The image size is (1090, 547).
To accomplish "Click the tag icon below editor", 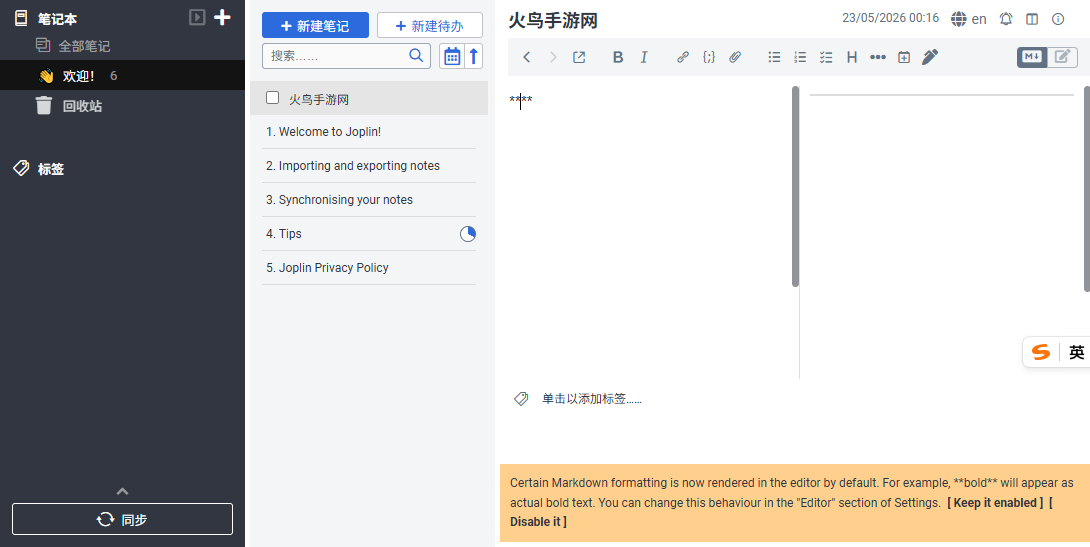I will [x=521, y=399].
